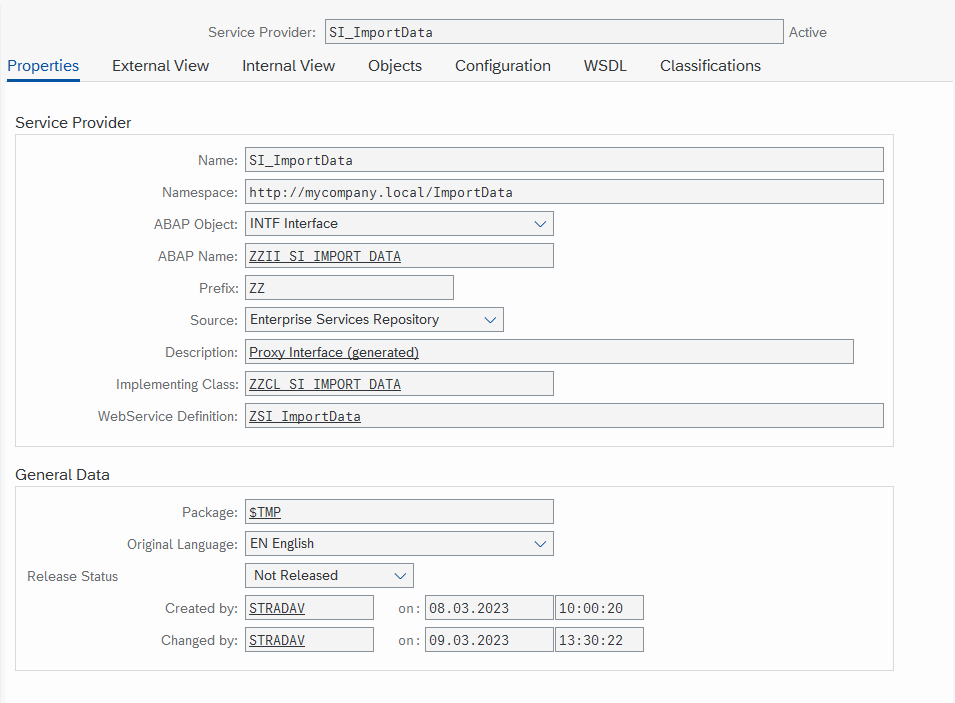Image resolution: width=955 pixels, height=703 pixels.
Task: Select the Configuration tab
Action: coord(502,66)
